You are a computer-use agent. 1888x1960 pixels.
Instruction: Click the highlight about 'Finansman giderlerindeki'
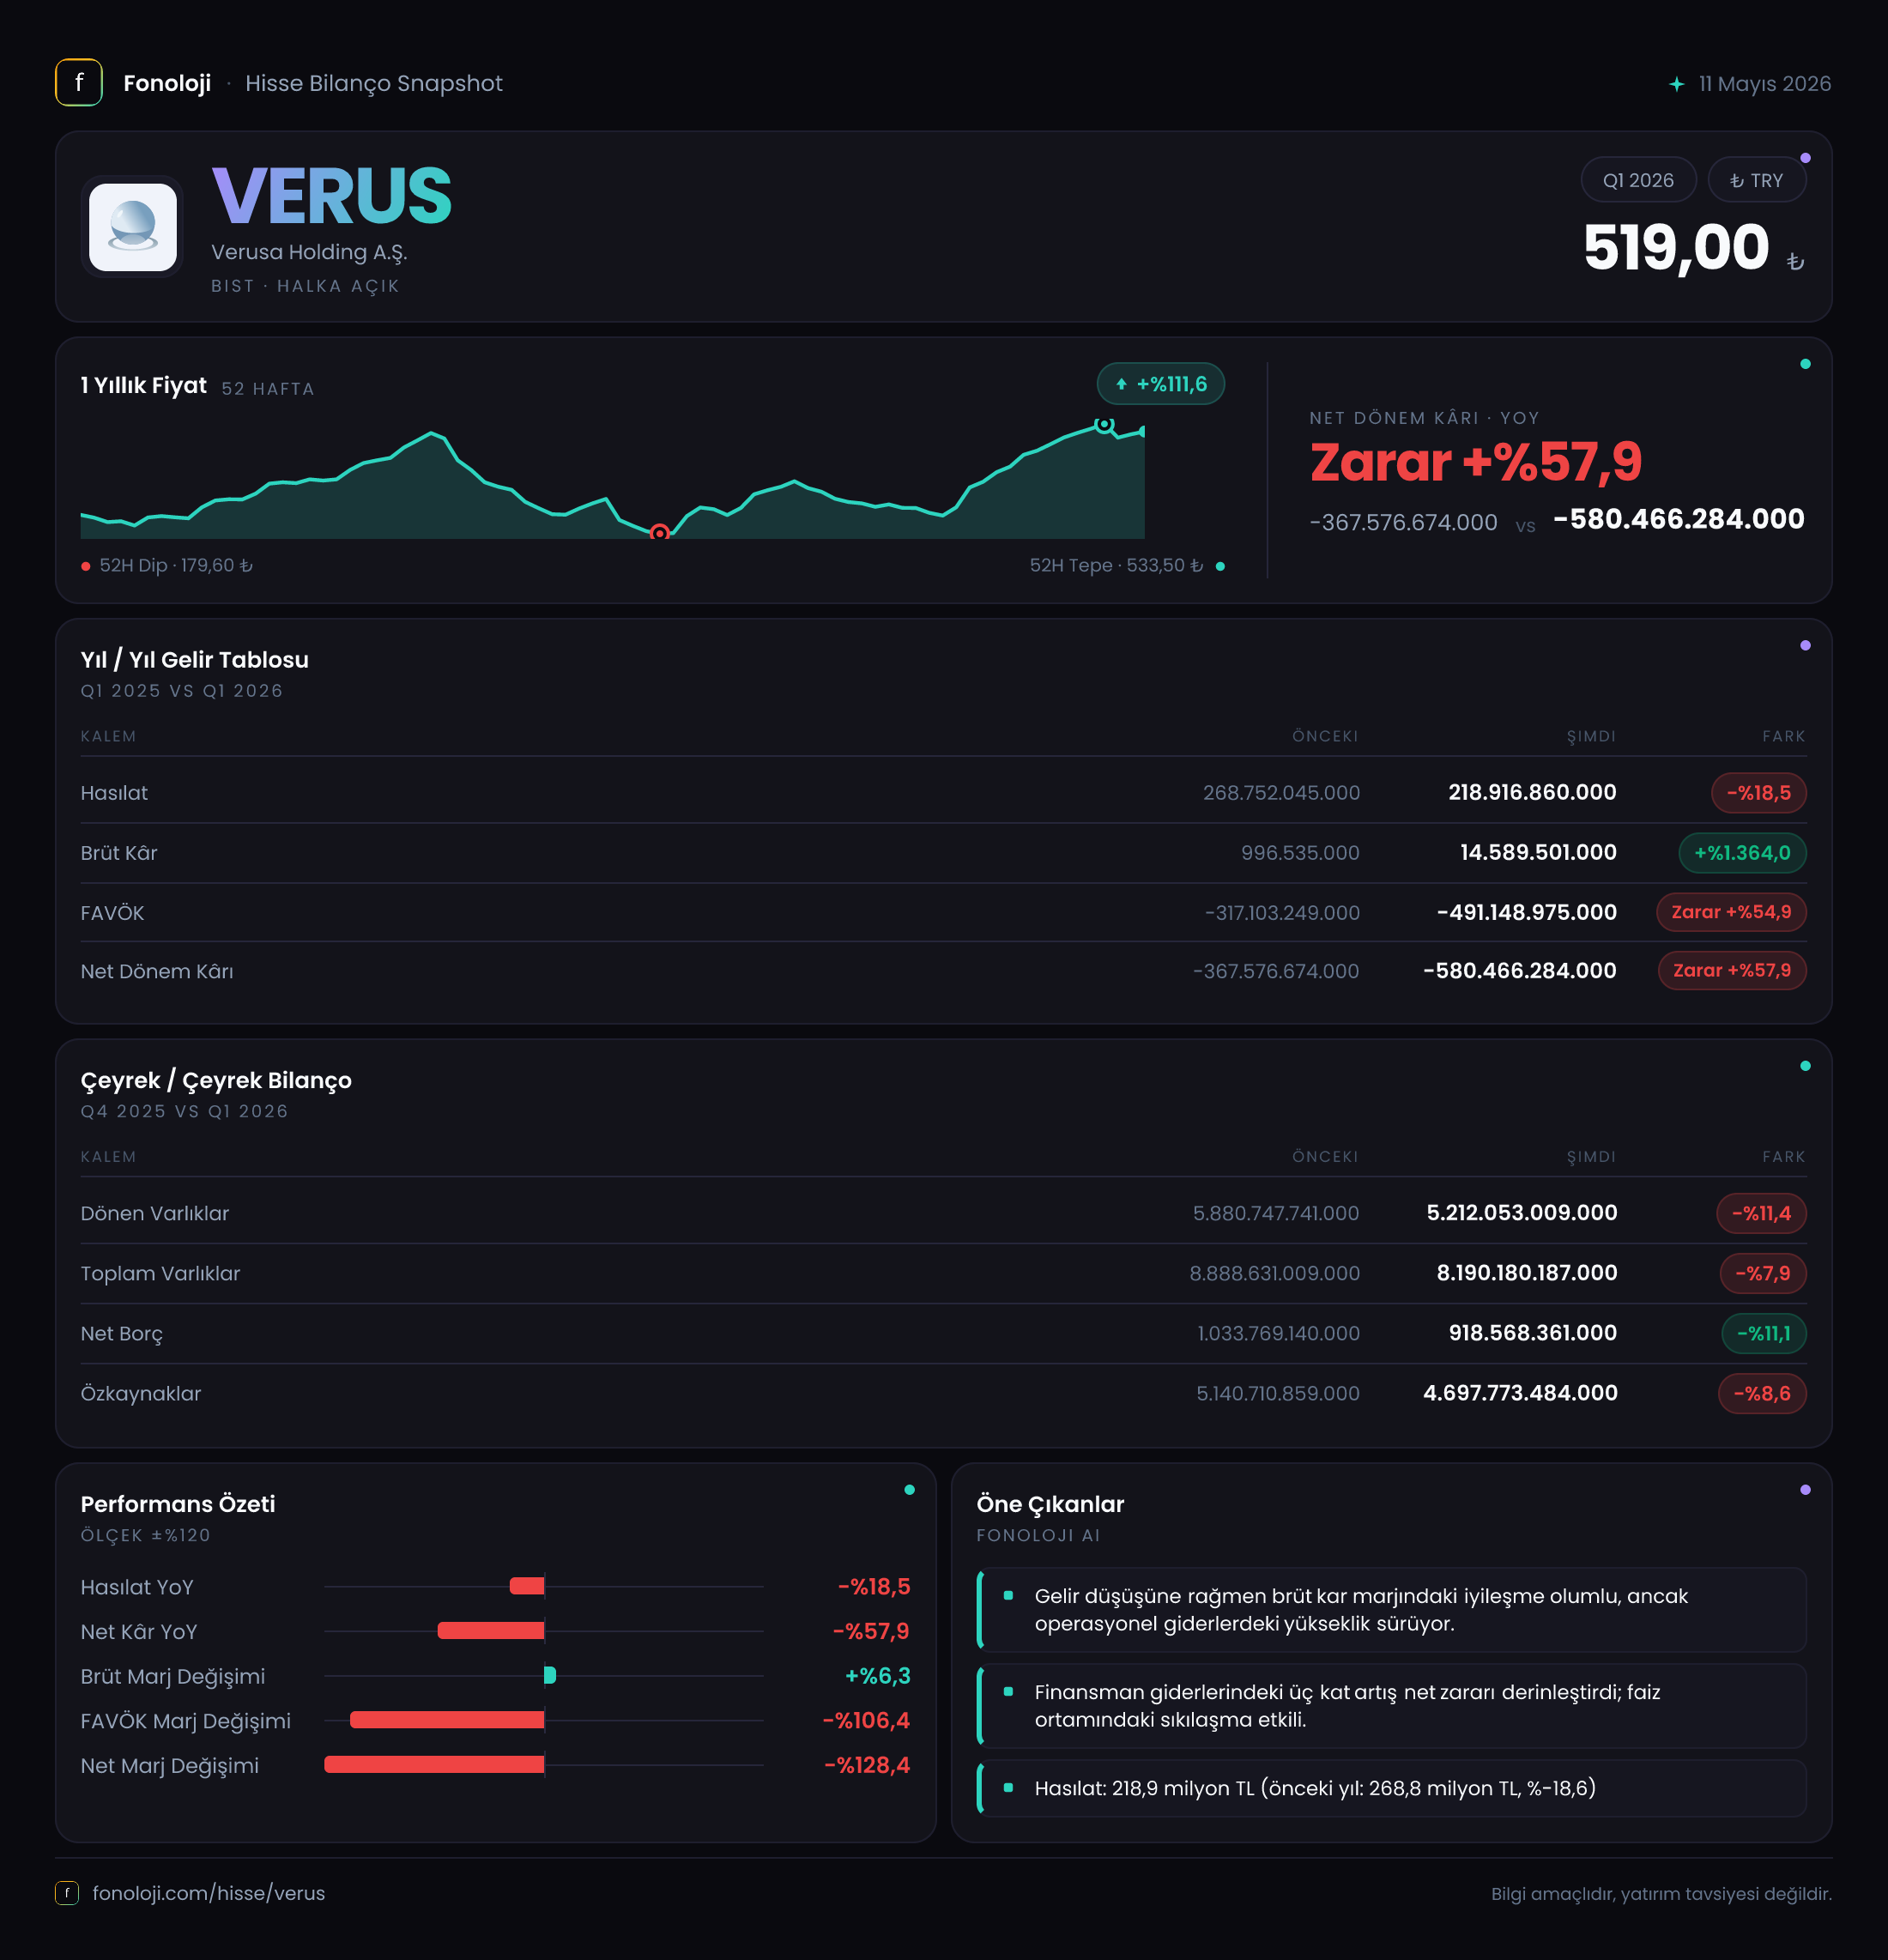(x=1391, y=1706)
